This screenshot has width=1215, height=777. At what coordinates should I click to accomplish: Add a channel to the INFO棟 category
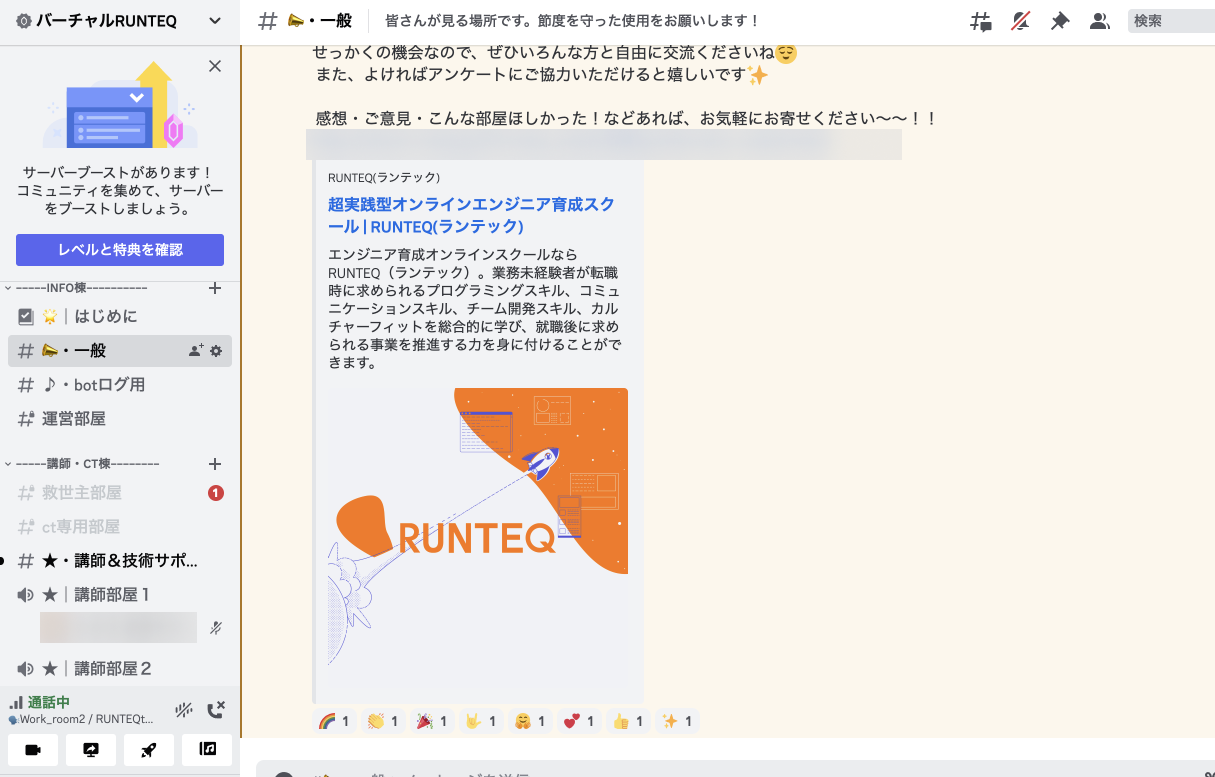coord(214,289)
